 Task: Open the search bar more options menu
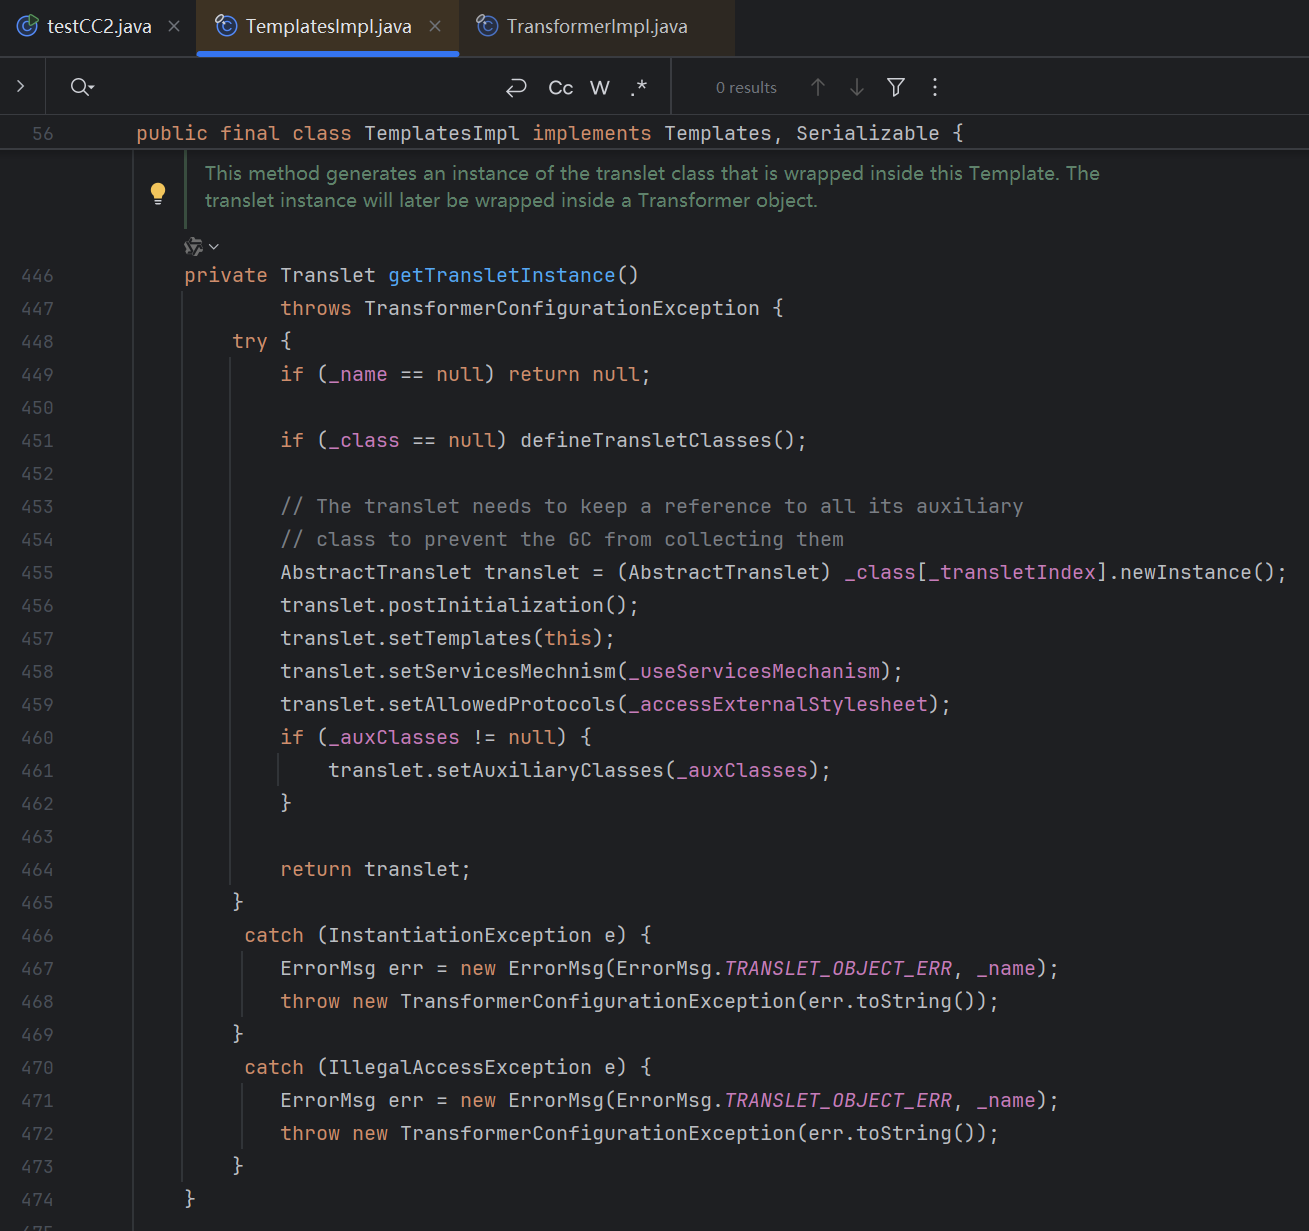(x=935, y=87)
